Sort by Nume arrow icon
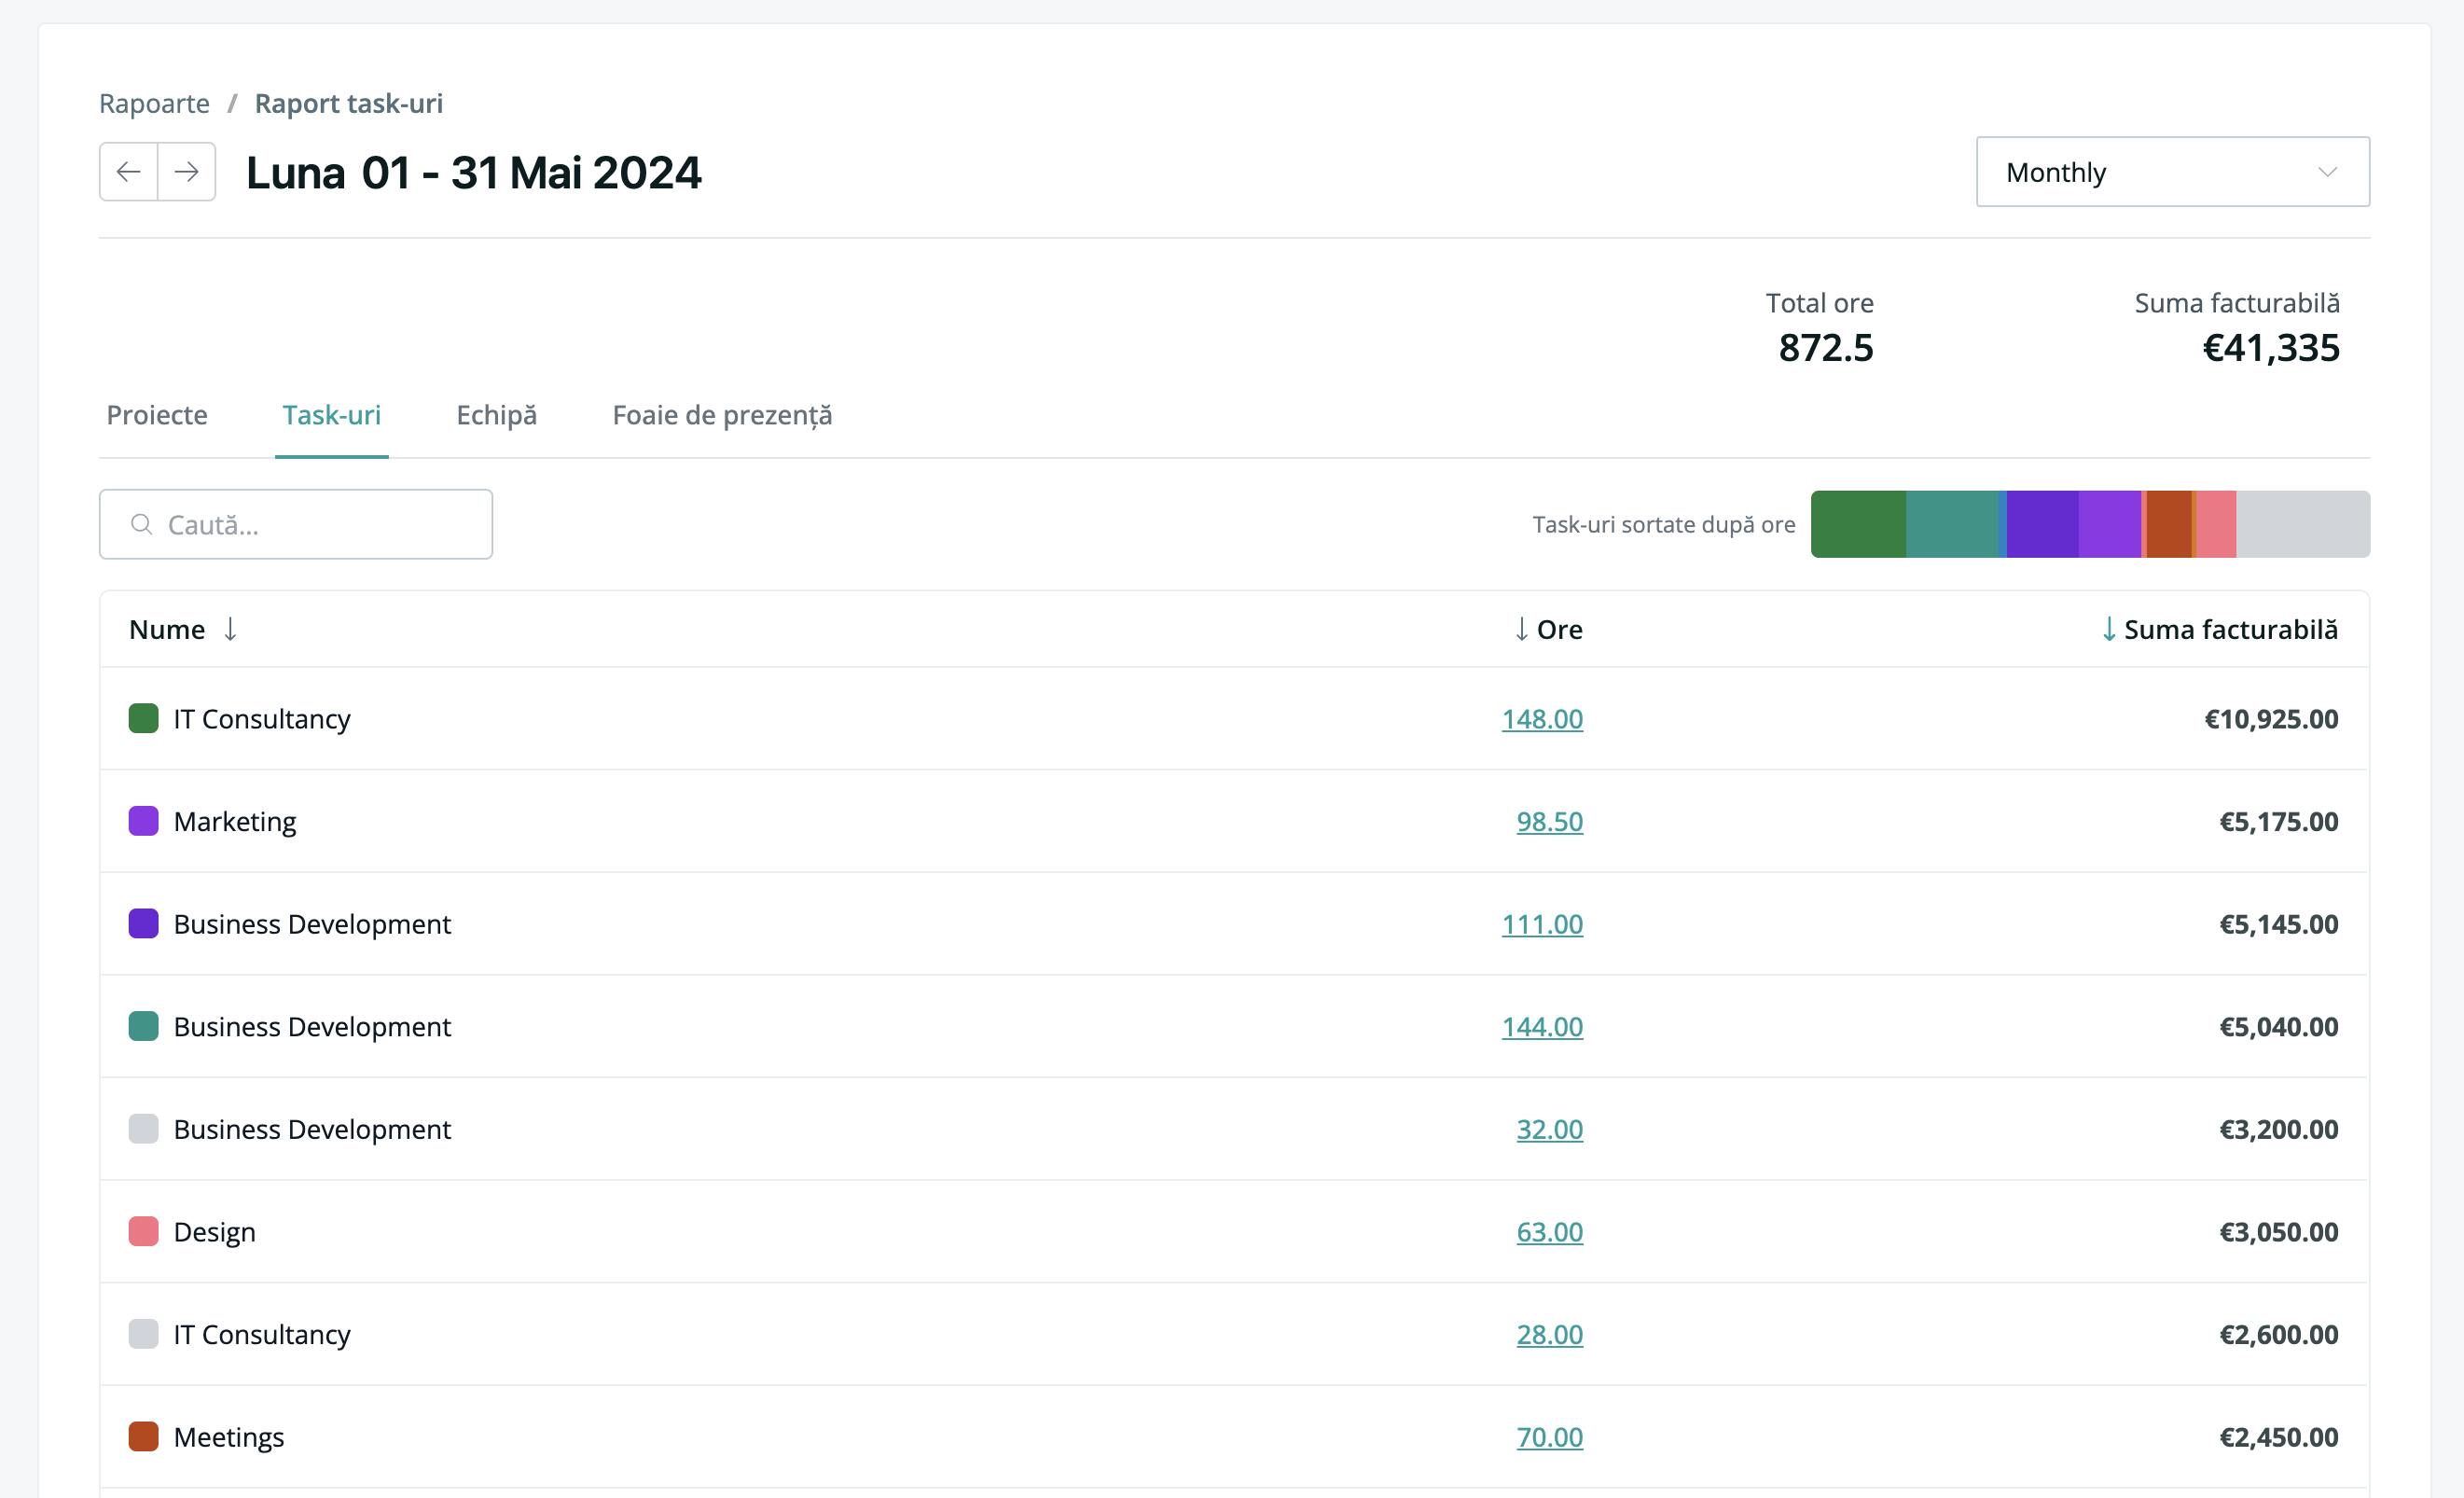Screen dimensions: 2464x1498 coord(230,629)
